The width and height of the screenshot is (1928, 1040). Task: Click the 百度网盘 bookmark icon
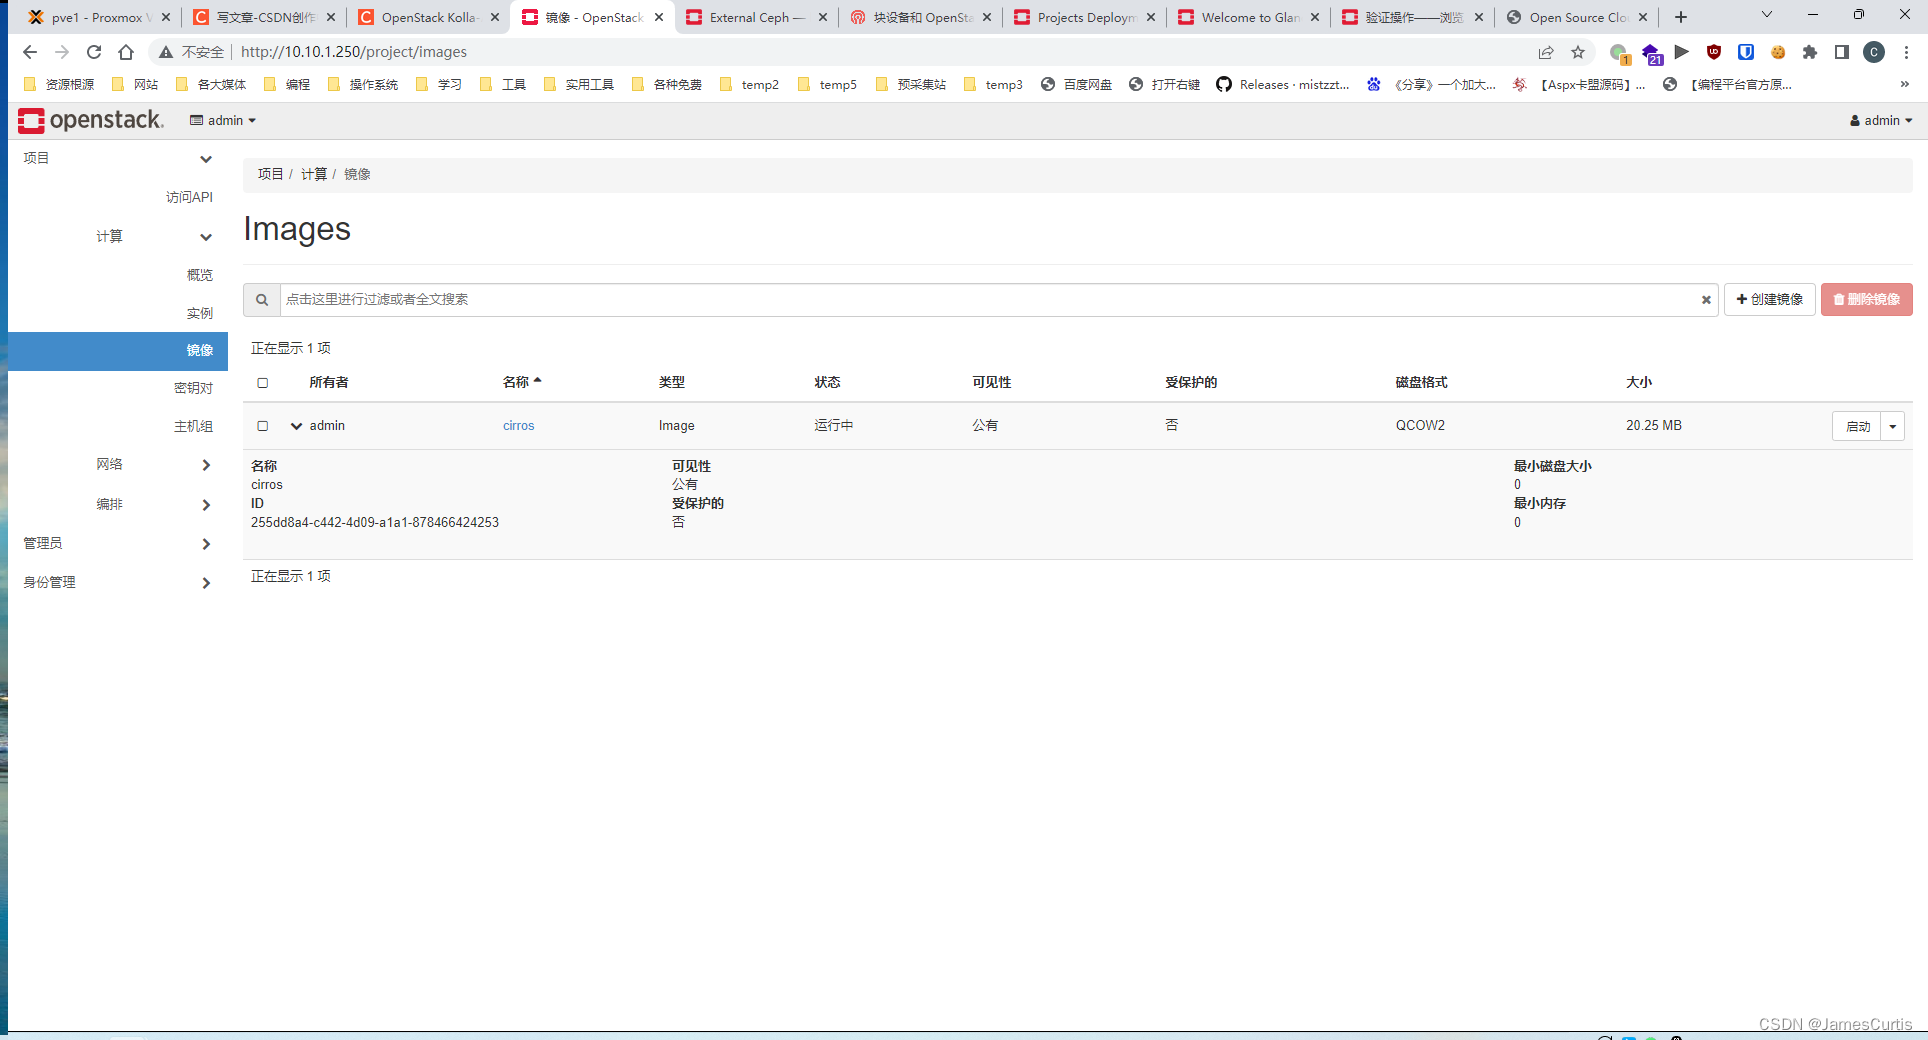click(x=1049, y=85)
